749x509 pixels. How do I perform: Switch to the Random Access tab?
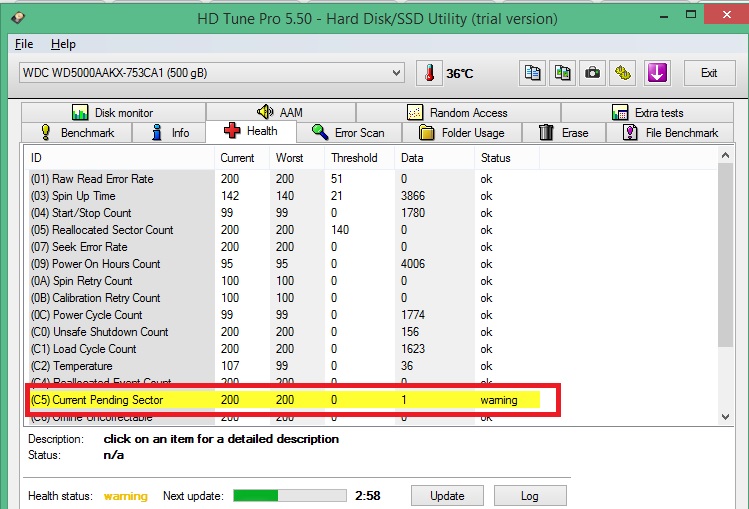pos(458,113)
